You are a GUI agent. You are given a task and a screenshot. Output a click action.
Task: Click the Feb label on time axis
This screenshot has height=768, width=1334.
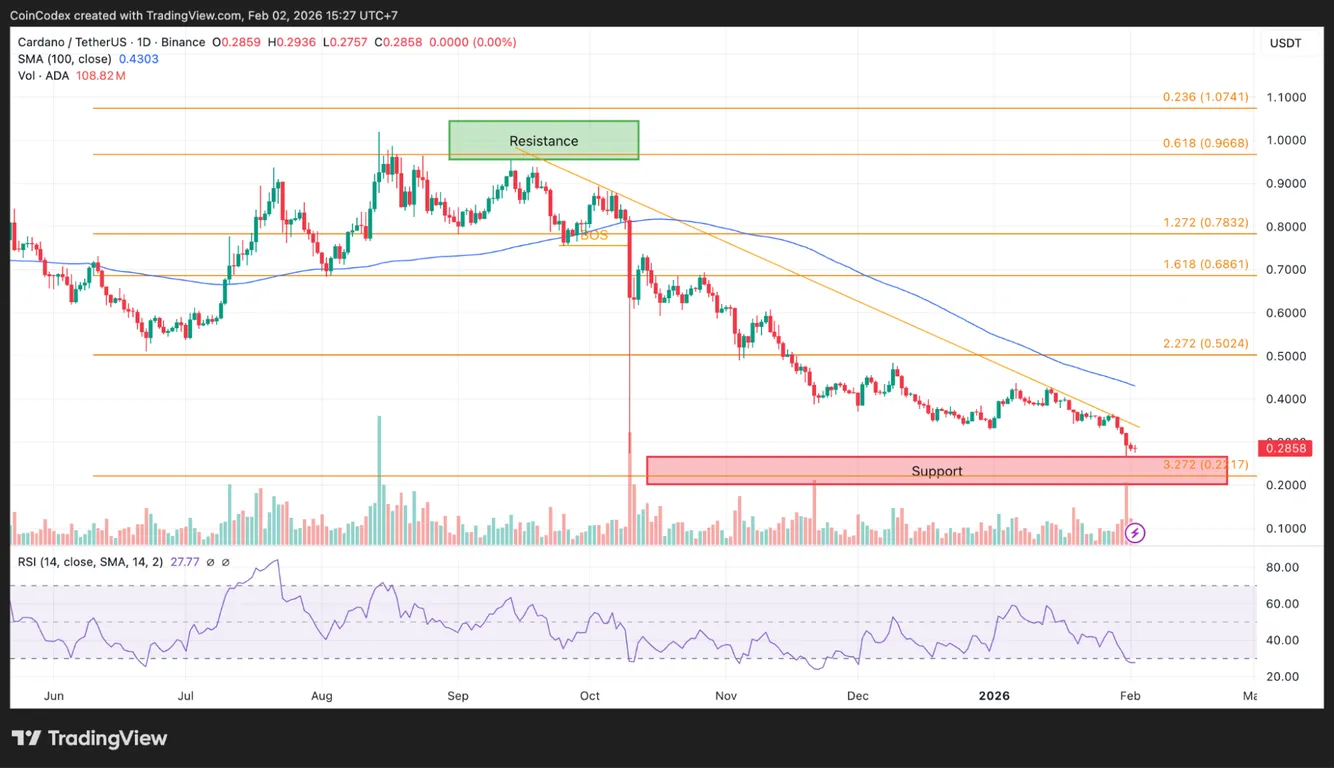(1129, 695)
